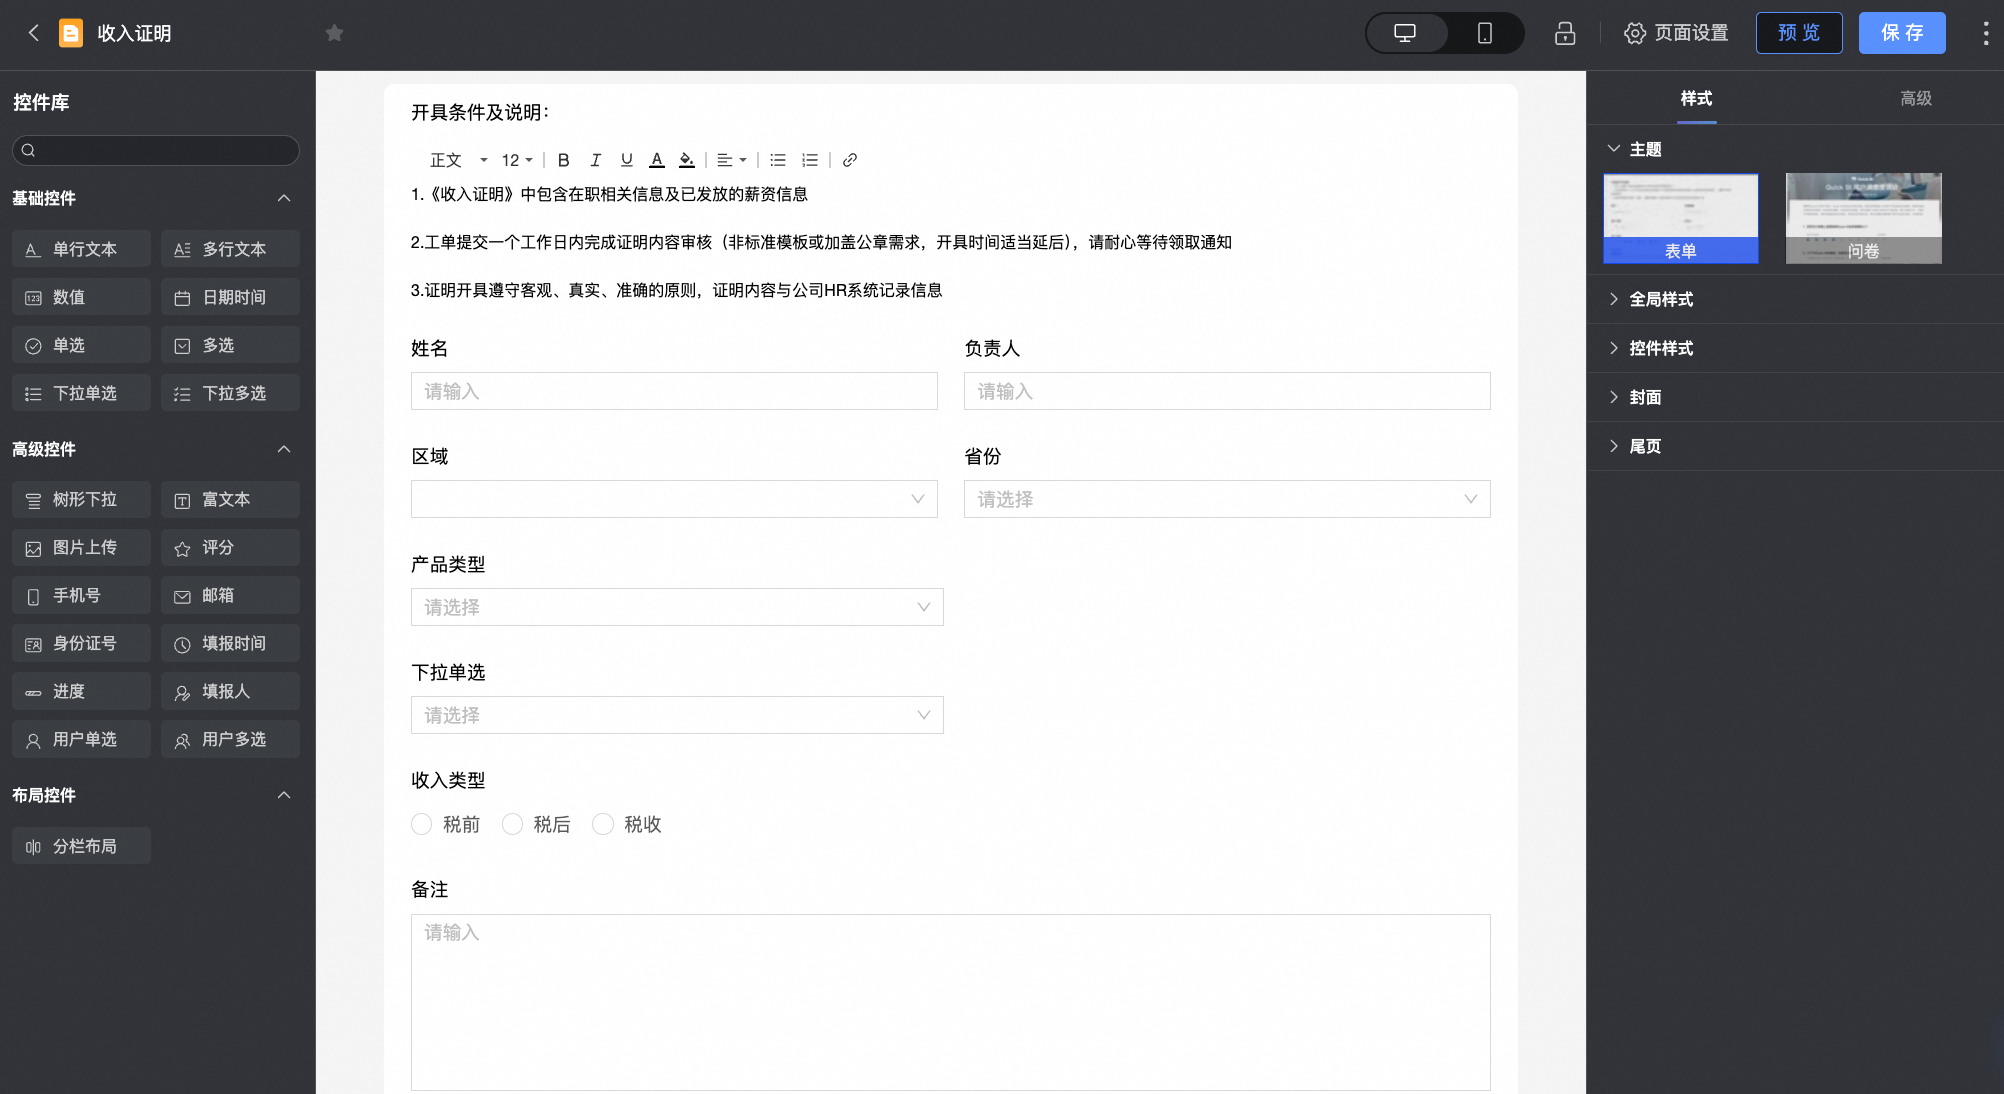Click the bullet list icon
This screenshot has width=2004, height=1094.
778,160
